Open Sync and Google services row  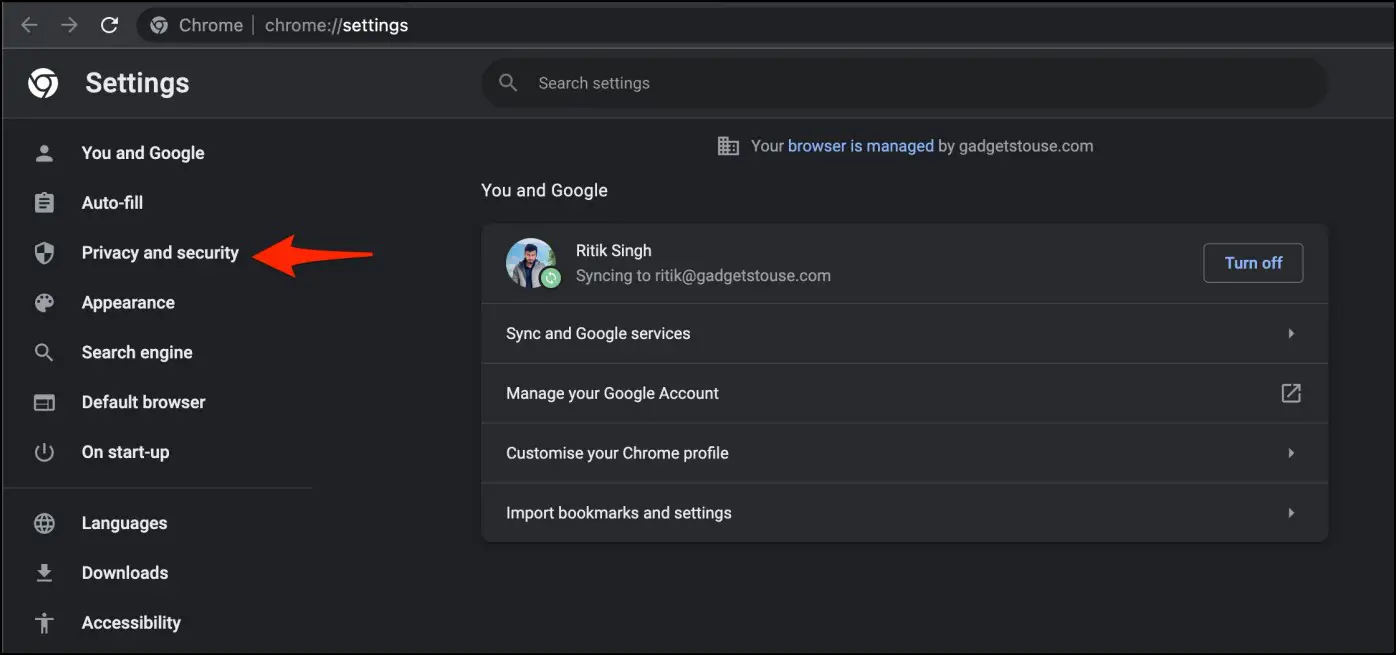click(x=904, y=333)
